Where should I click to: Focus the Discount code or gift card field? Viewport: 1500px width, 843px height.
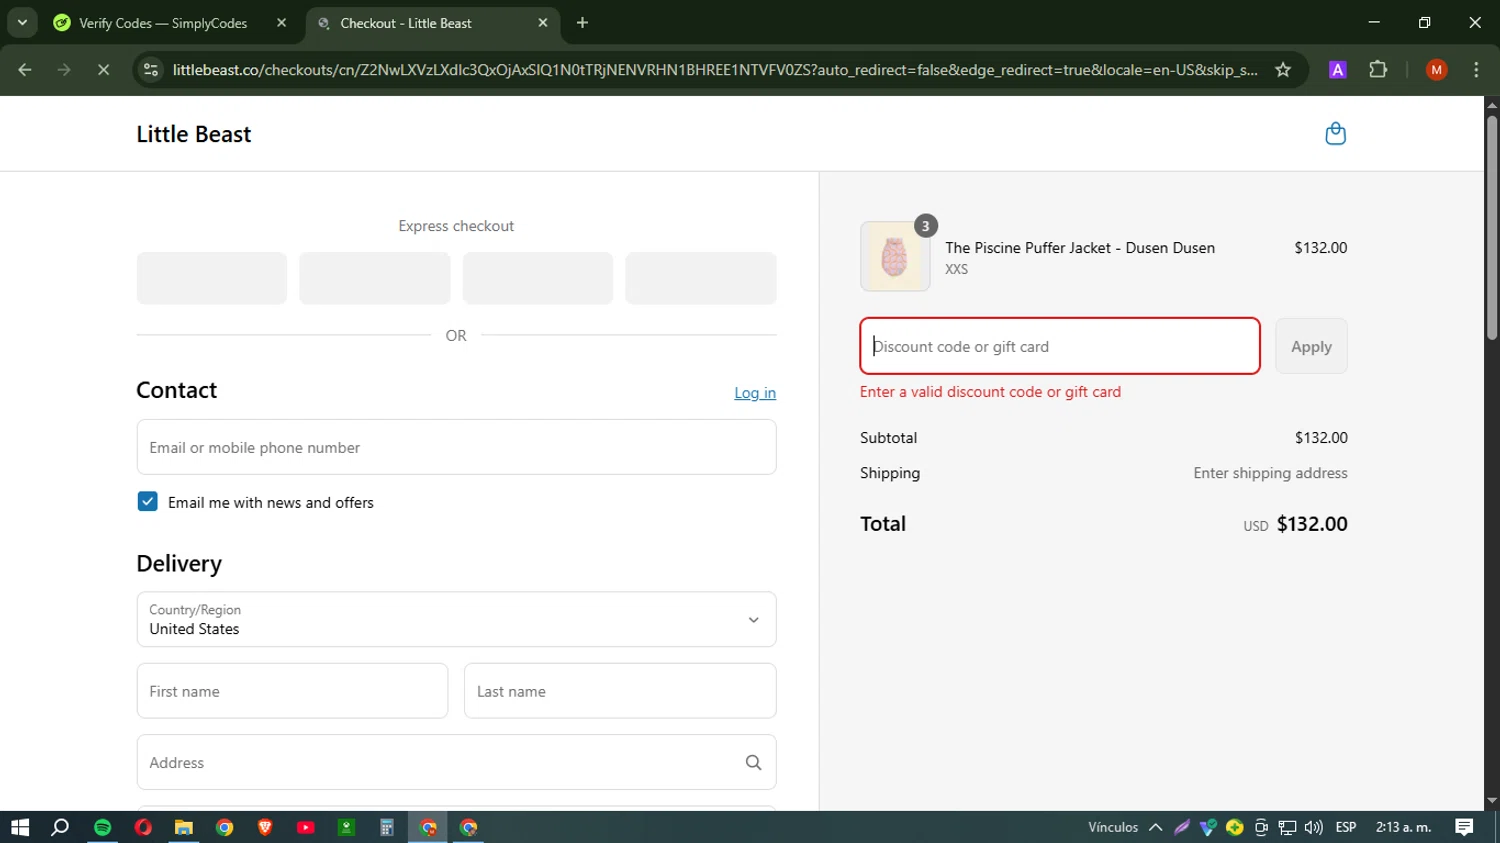click(x=1060, y=346)
